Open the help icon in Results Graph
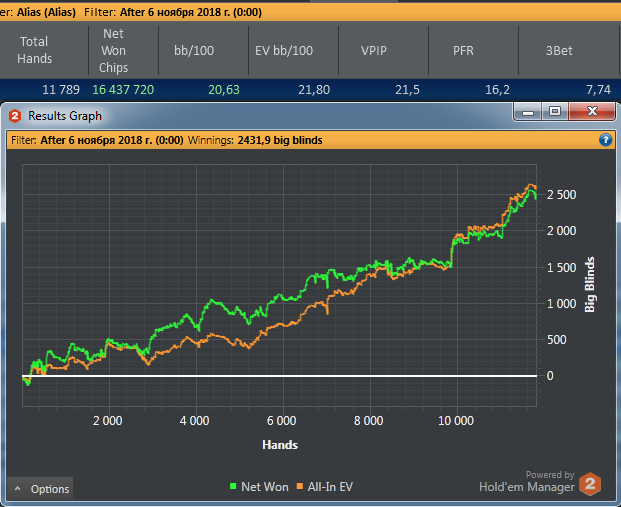621x507 pixels. point(605,140)
